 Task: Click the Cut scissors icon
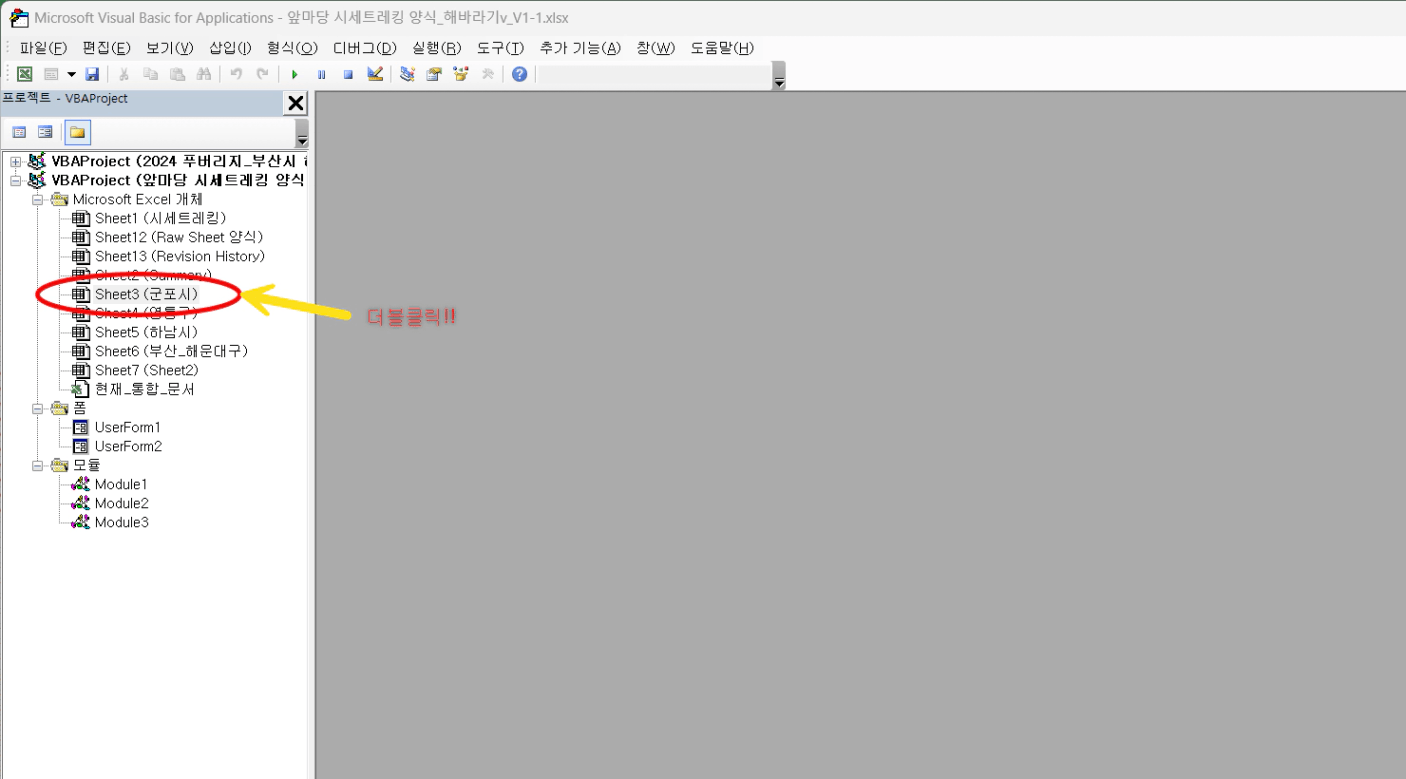124,74
